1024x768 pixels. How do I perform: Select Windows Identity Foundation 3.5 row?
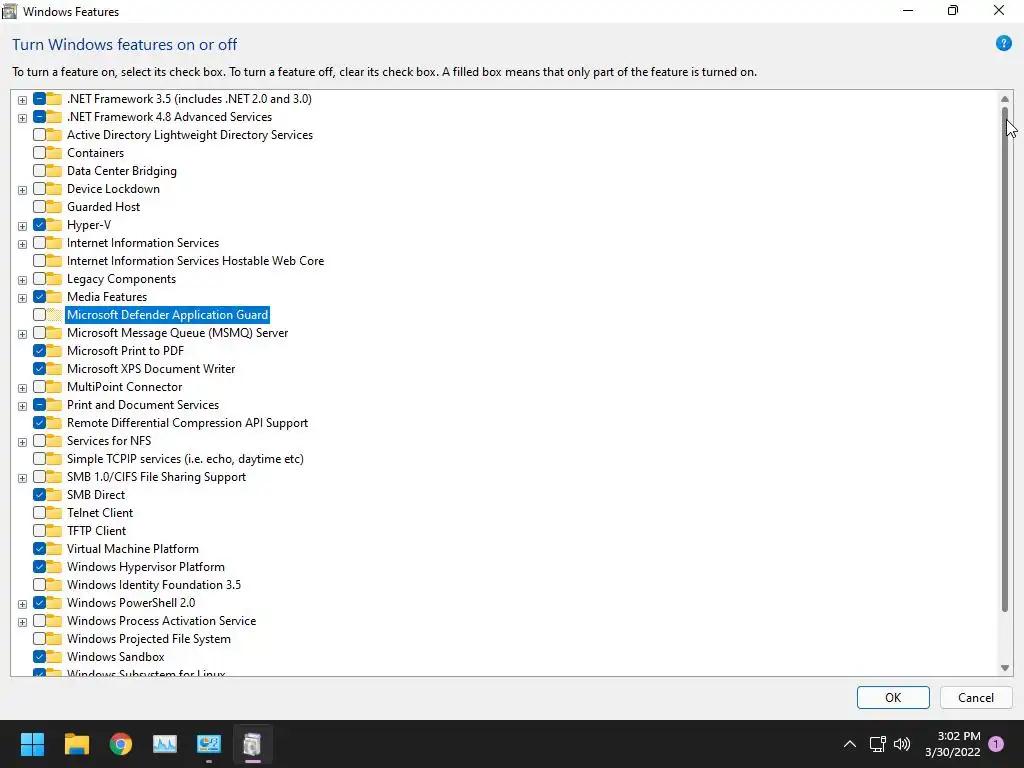click(x=153, y=585)
